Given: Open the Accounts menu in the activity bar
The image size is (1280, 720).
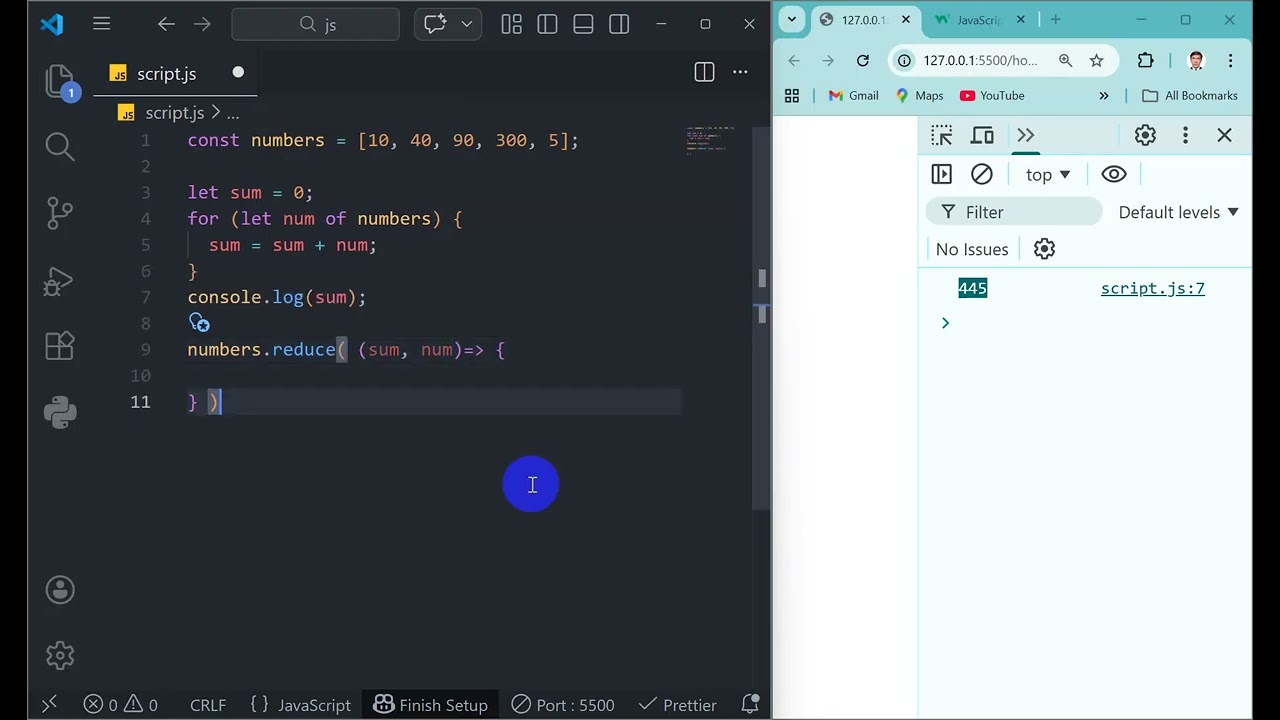Looking at the screenshot, I should 60,590.
